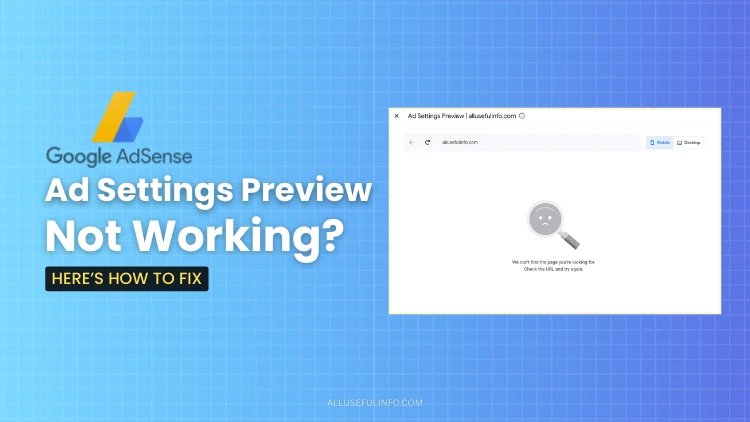
Task: Reload the preview with the refresh icon
Action: 428,142
